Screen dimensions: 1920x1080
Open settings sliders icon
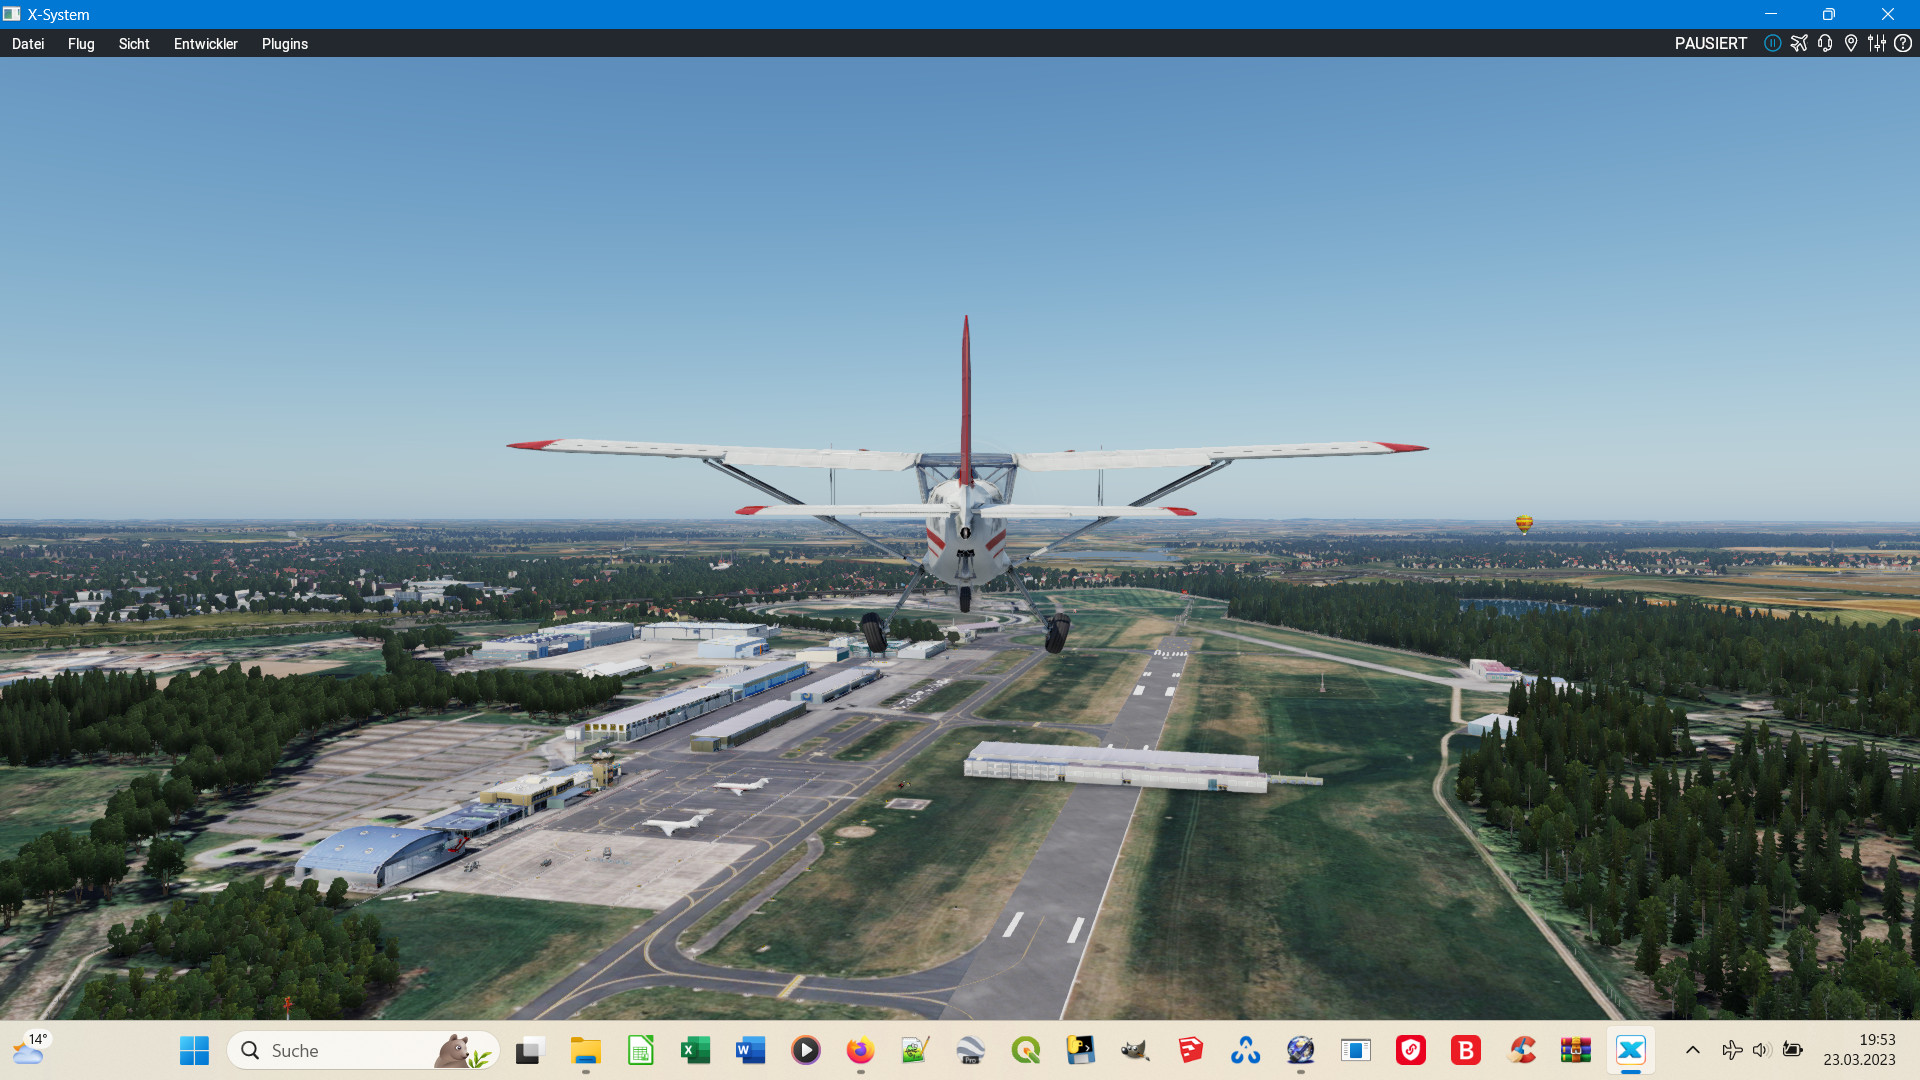1877,43
